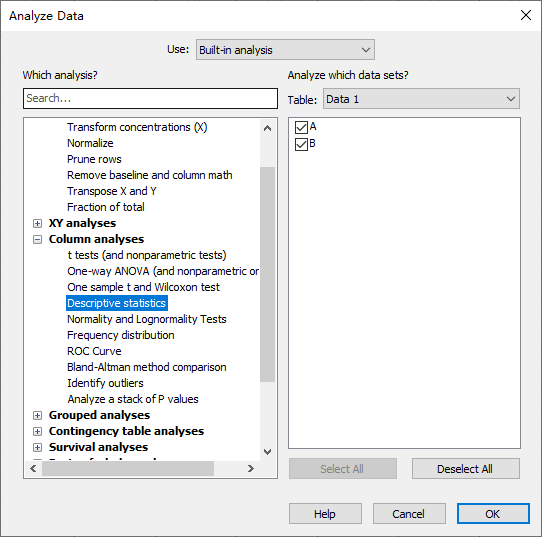Choose Identify outliers analysis

(x=105, y=383)
